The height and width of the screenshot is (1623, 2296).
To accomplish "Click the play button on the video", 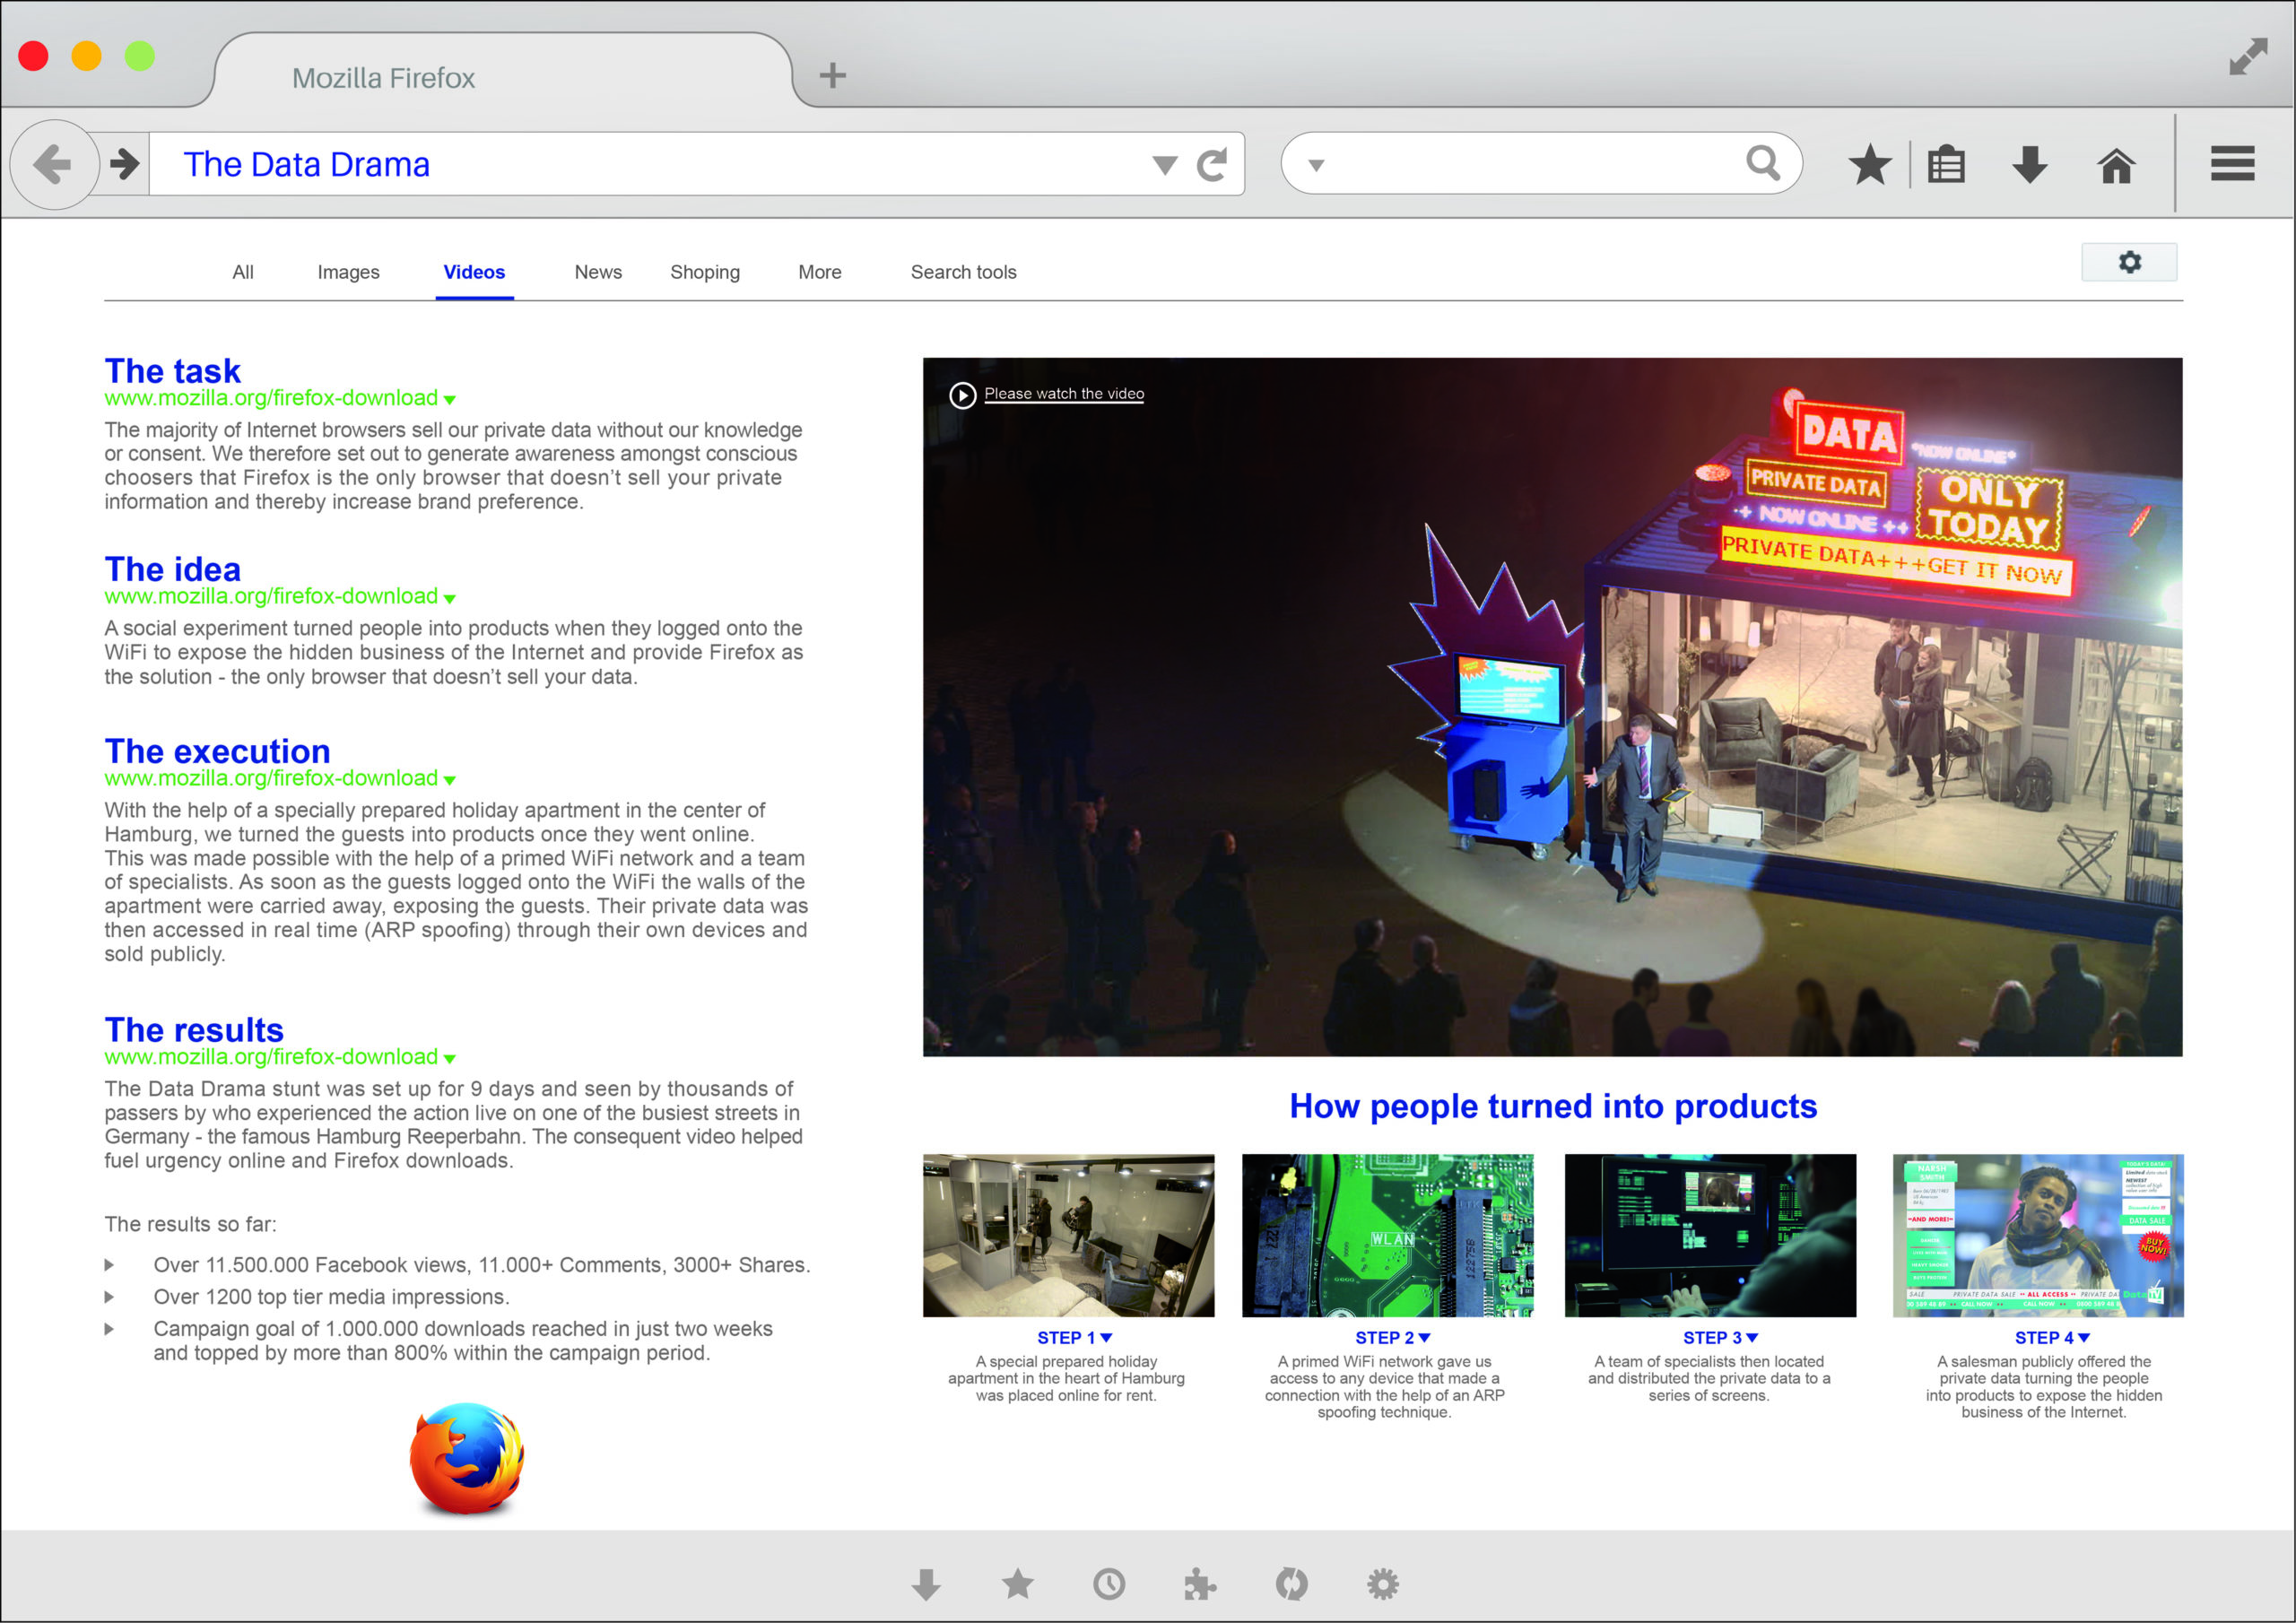I will 964,394.
